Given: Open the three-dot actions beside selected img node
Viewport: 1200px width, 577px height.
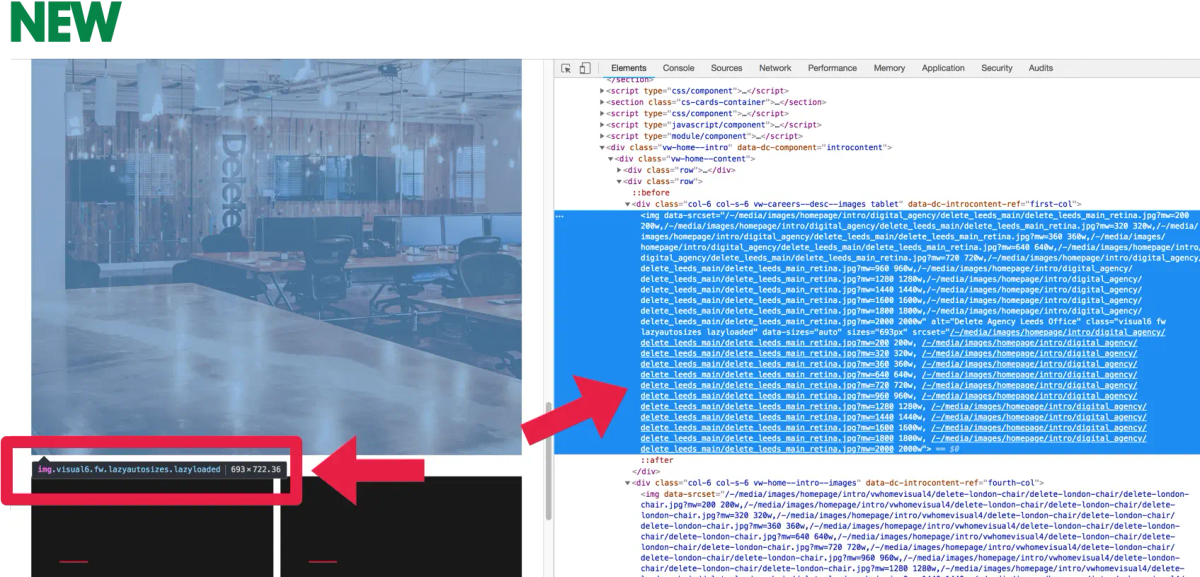Looking at the screenshot, I should (x=560, y=216).
